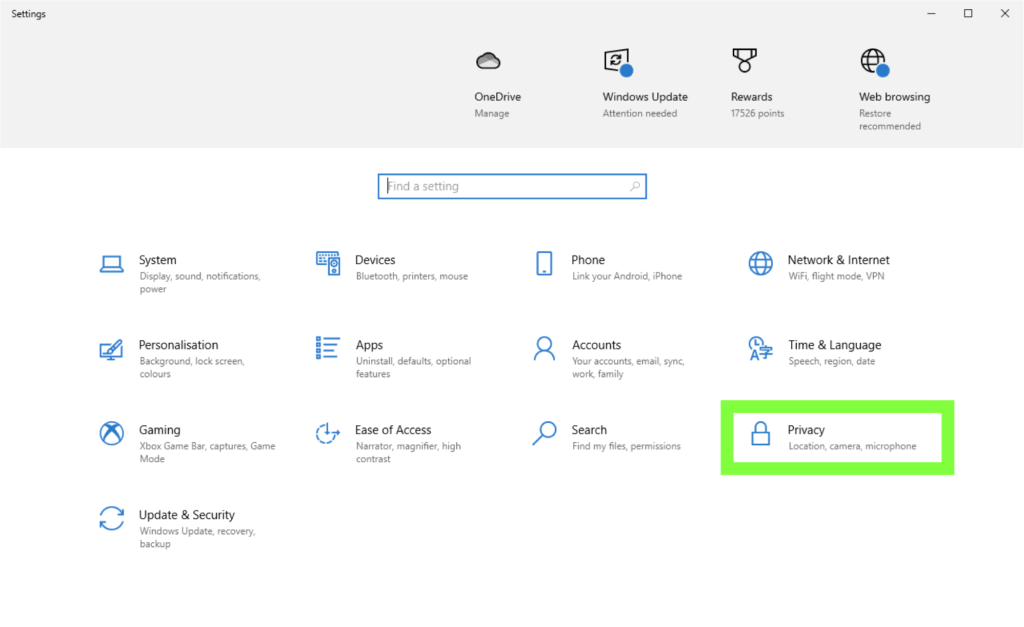Viewport: 1024px width, 627px height.
Task: Open the Search settings label
Action: pos(589,430)
